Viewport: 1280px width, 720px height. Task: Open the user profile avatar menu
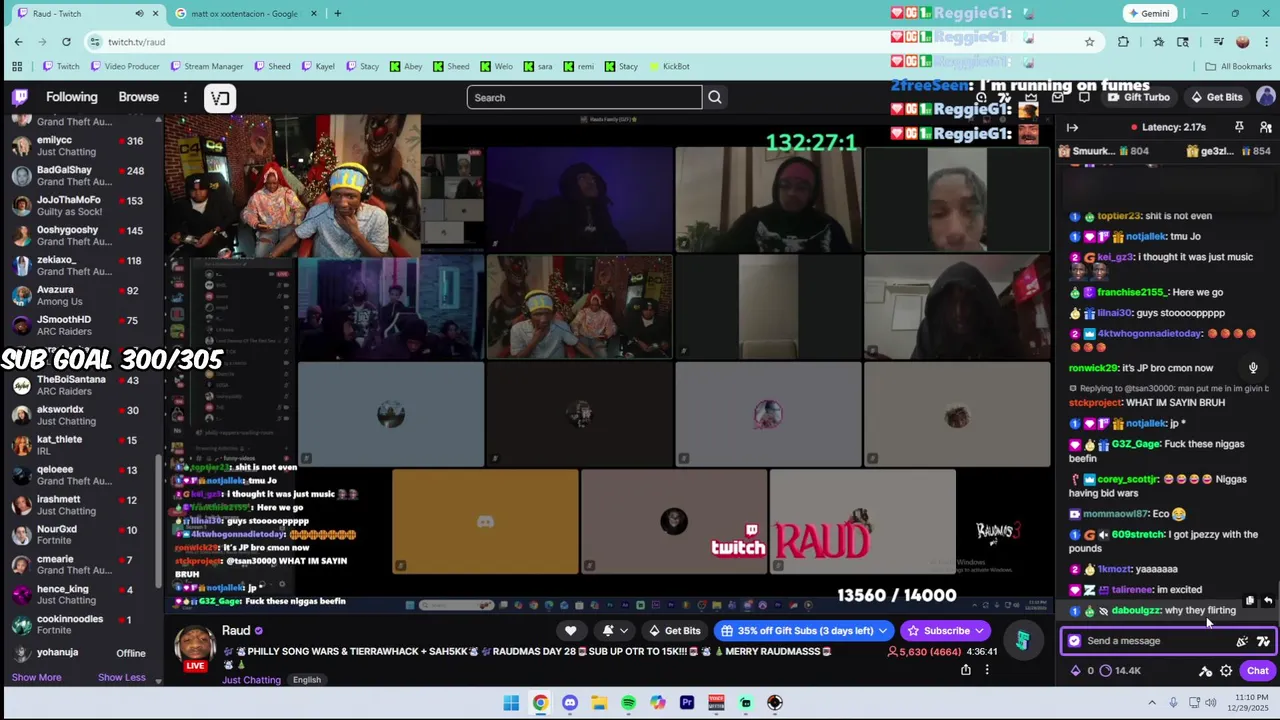1266,97
